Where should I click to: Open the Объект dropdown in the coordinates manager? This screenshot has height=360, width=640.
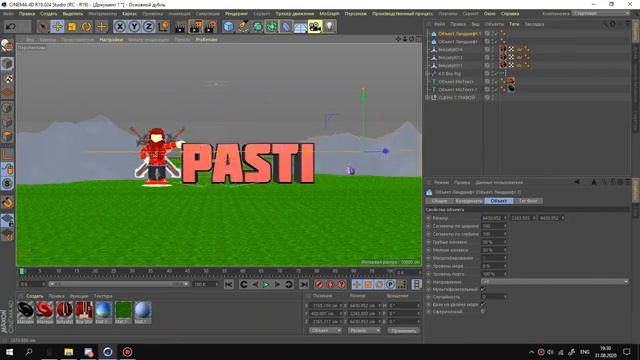click(x=325, y=331)
